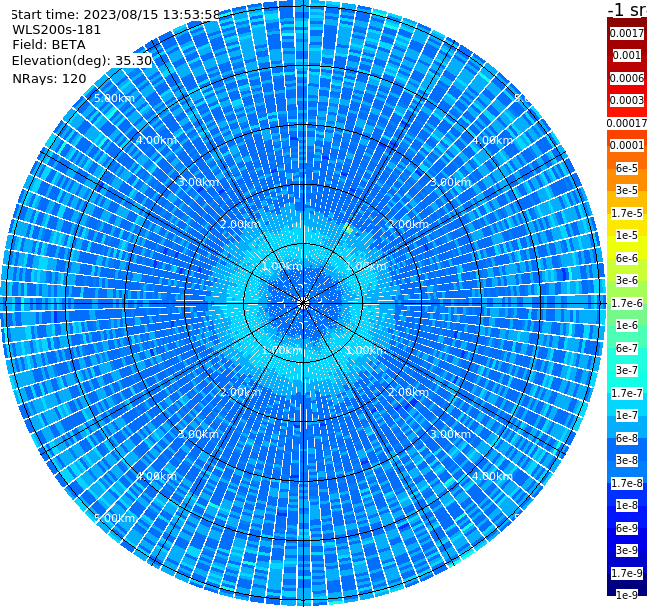
Task: Click the '-1 sr' unit label above colorbar
Action: pos(627,9)
